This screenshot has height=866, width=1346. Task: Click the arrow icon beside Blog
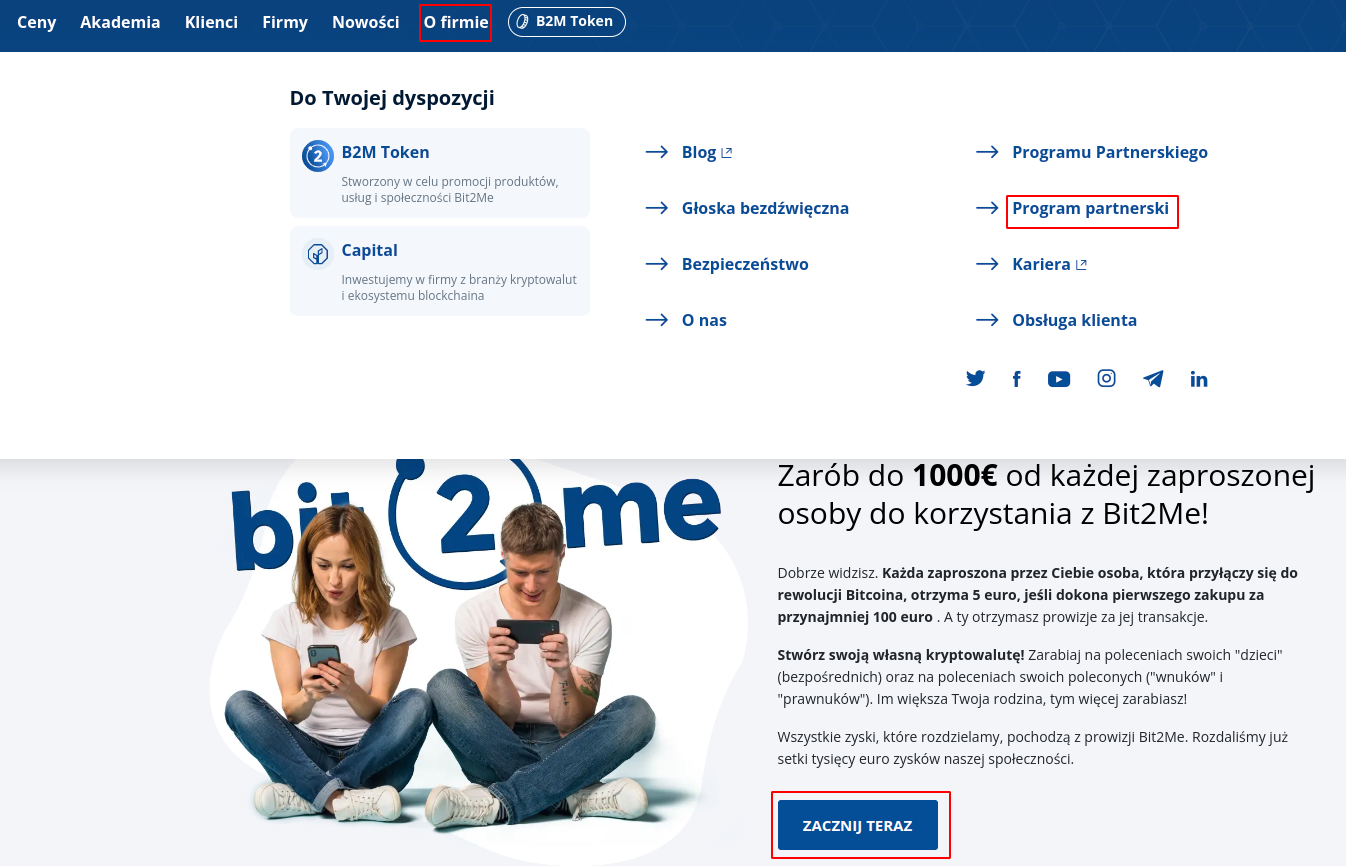(x=657, y=152)
